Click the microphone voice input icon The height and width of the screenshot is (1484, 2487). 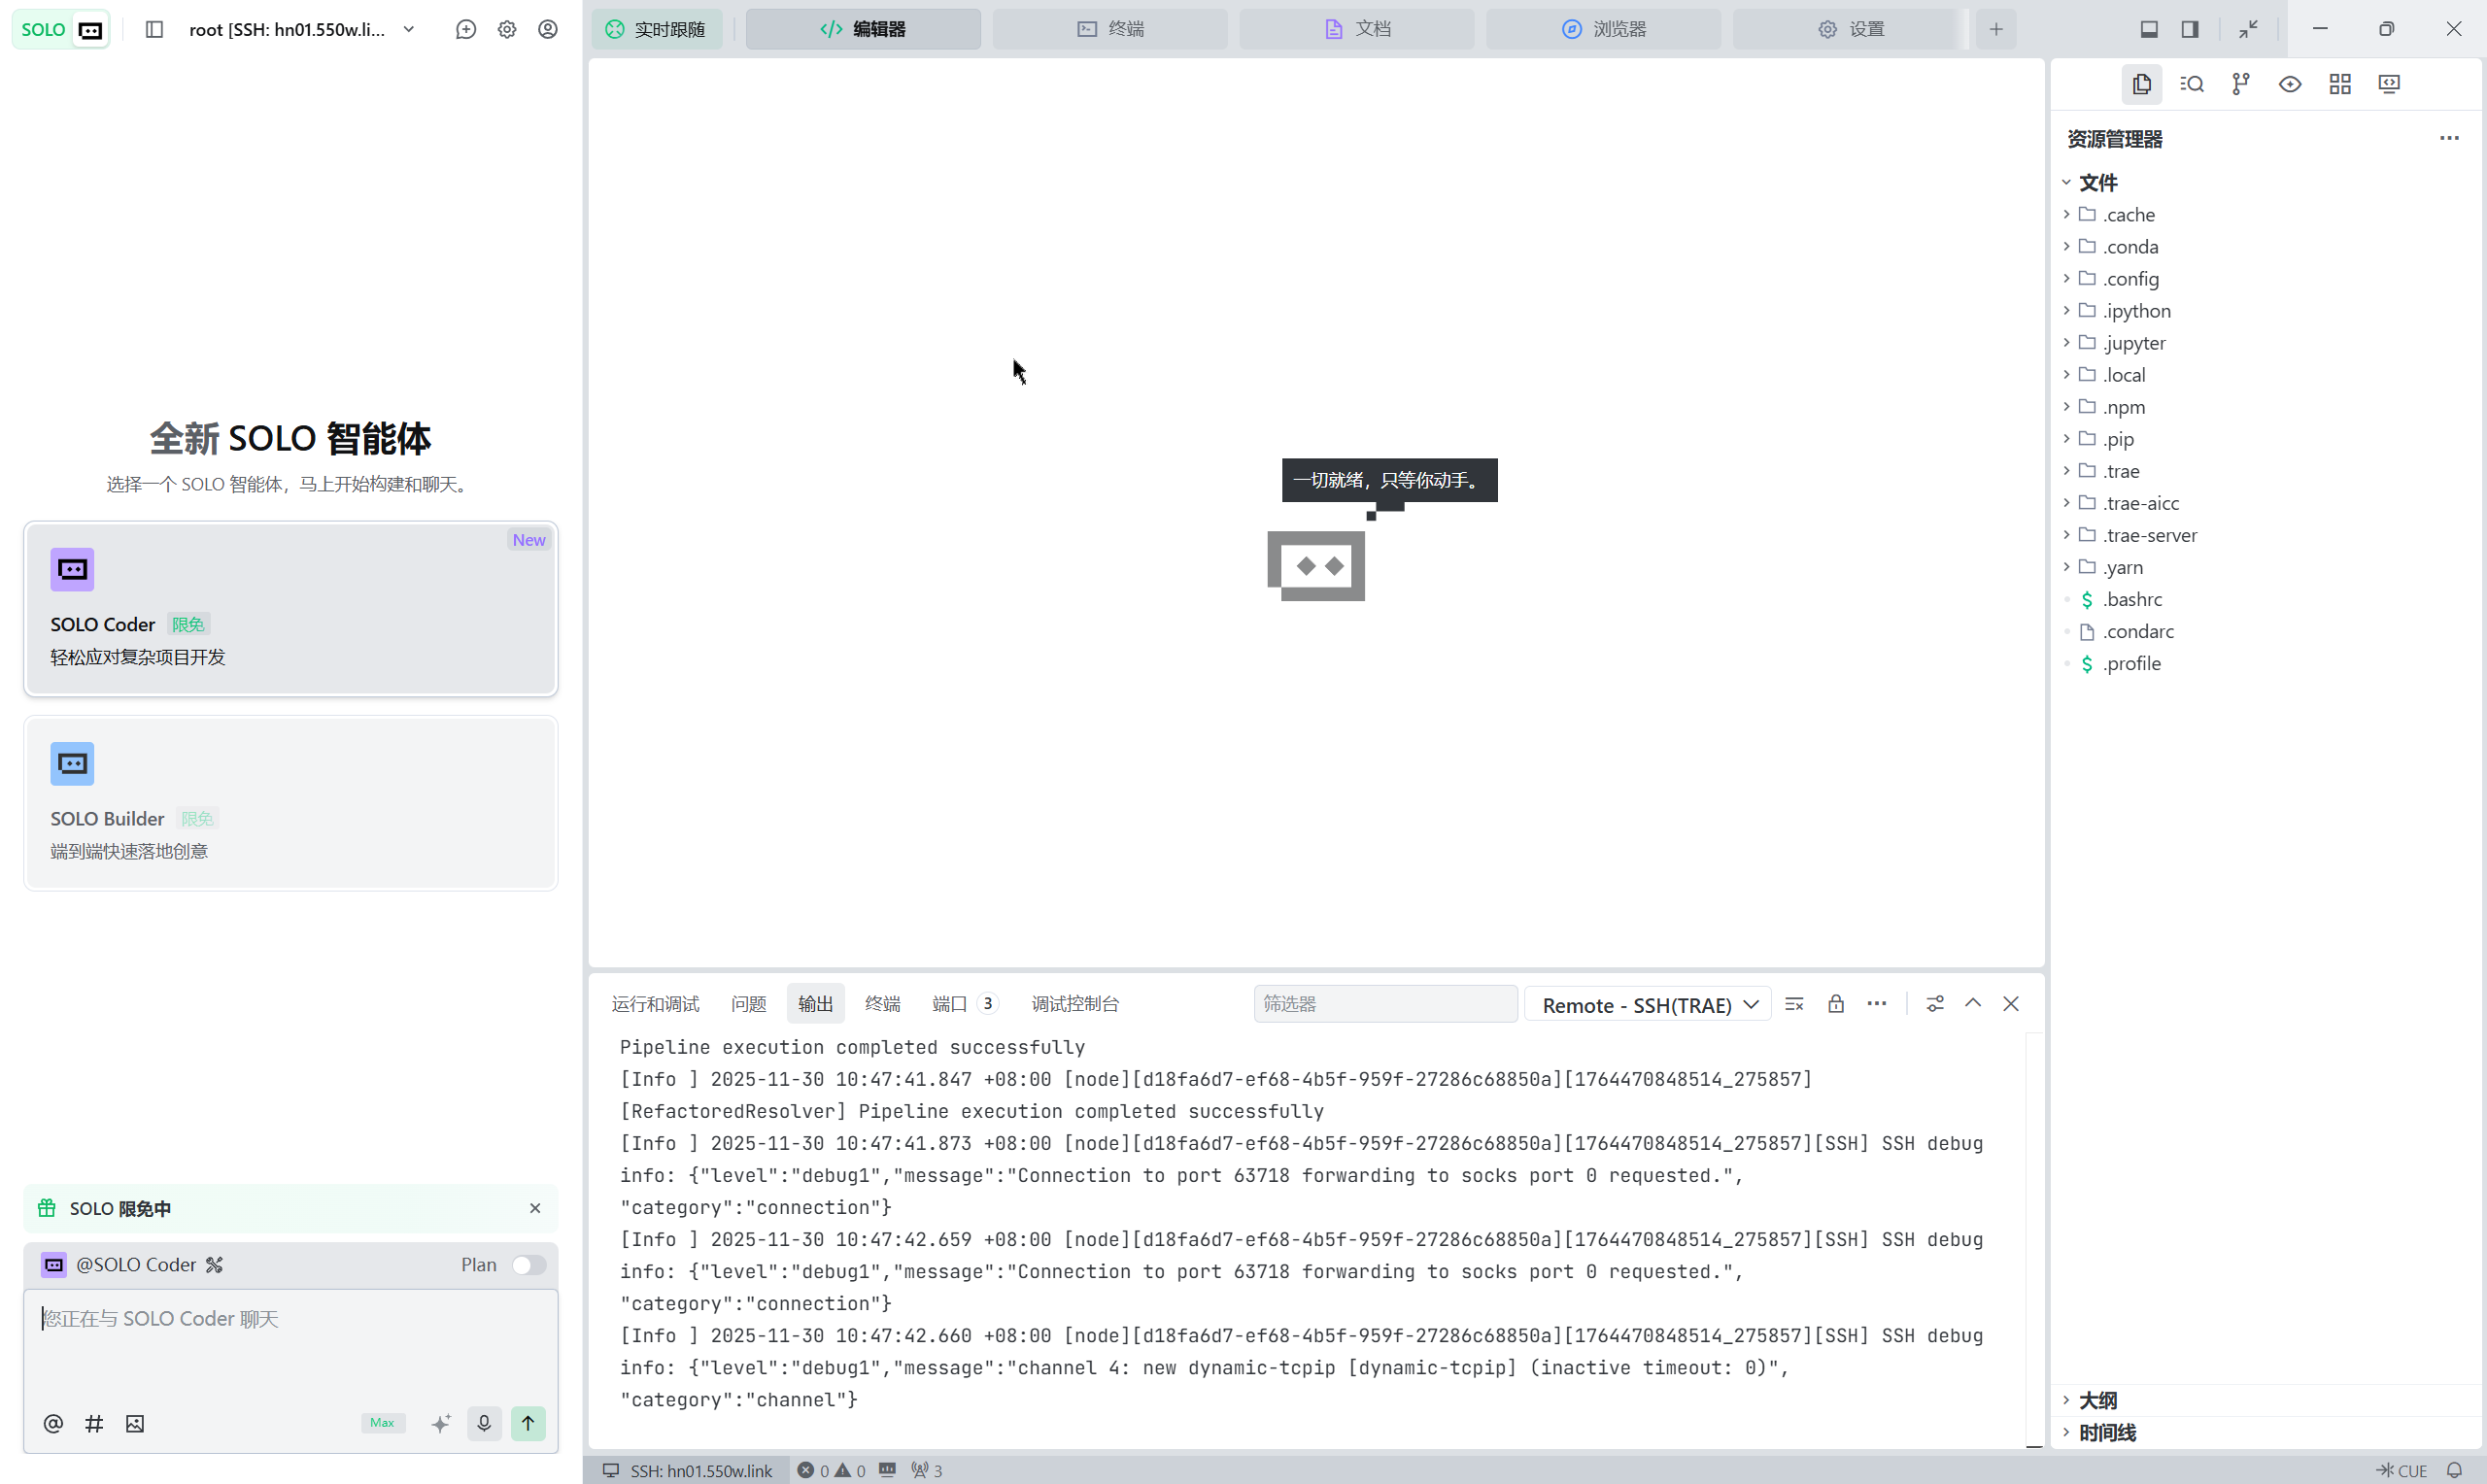click(x=484, y=1423)
